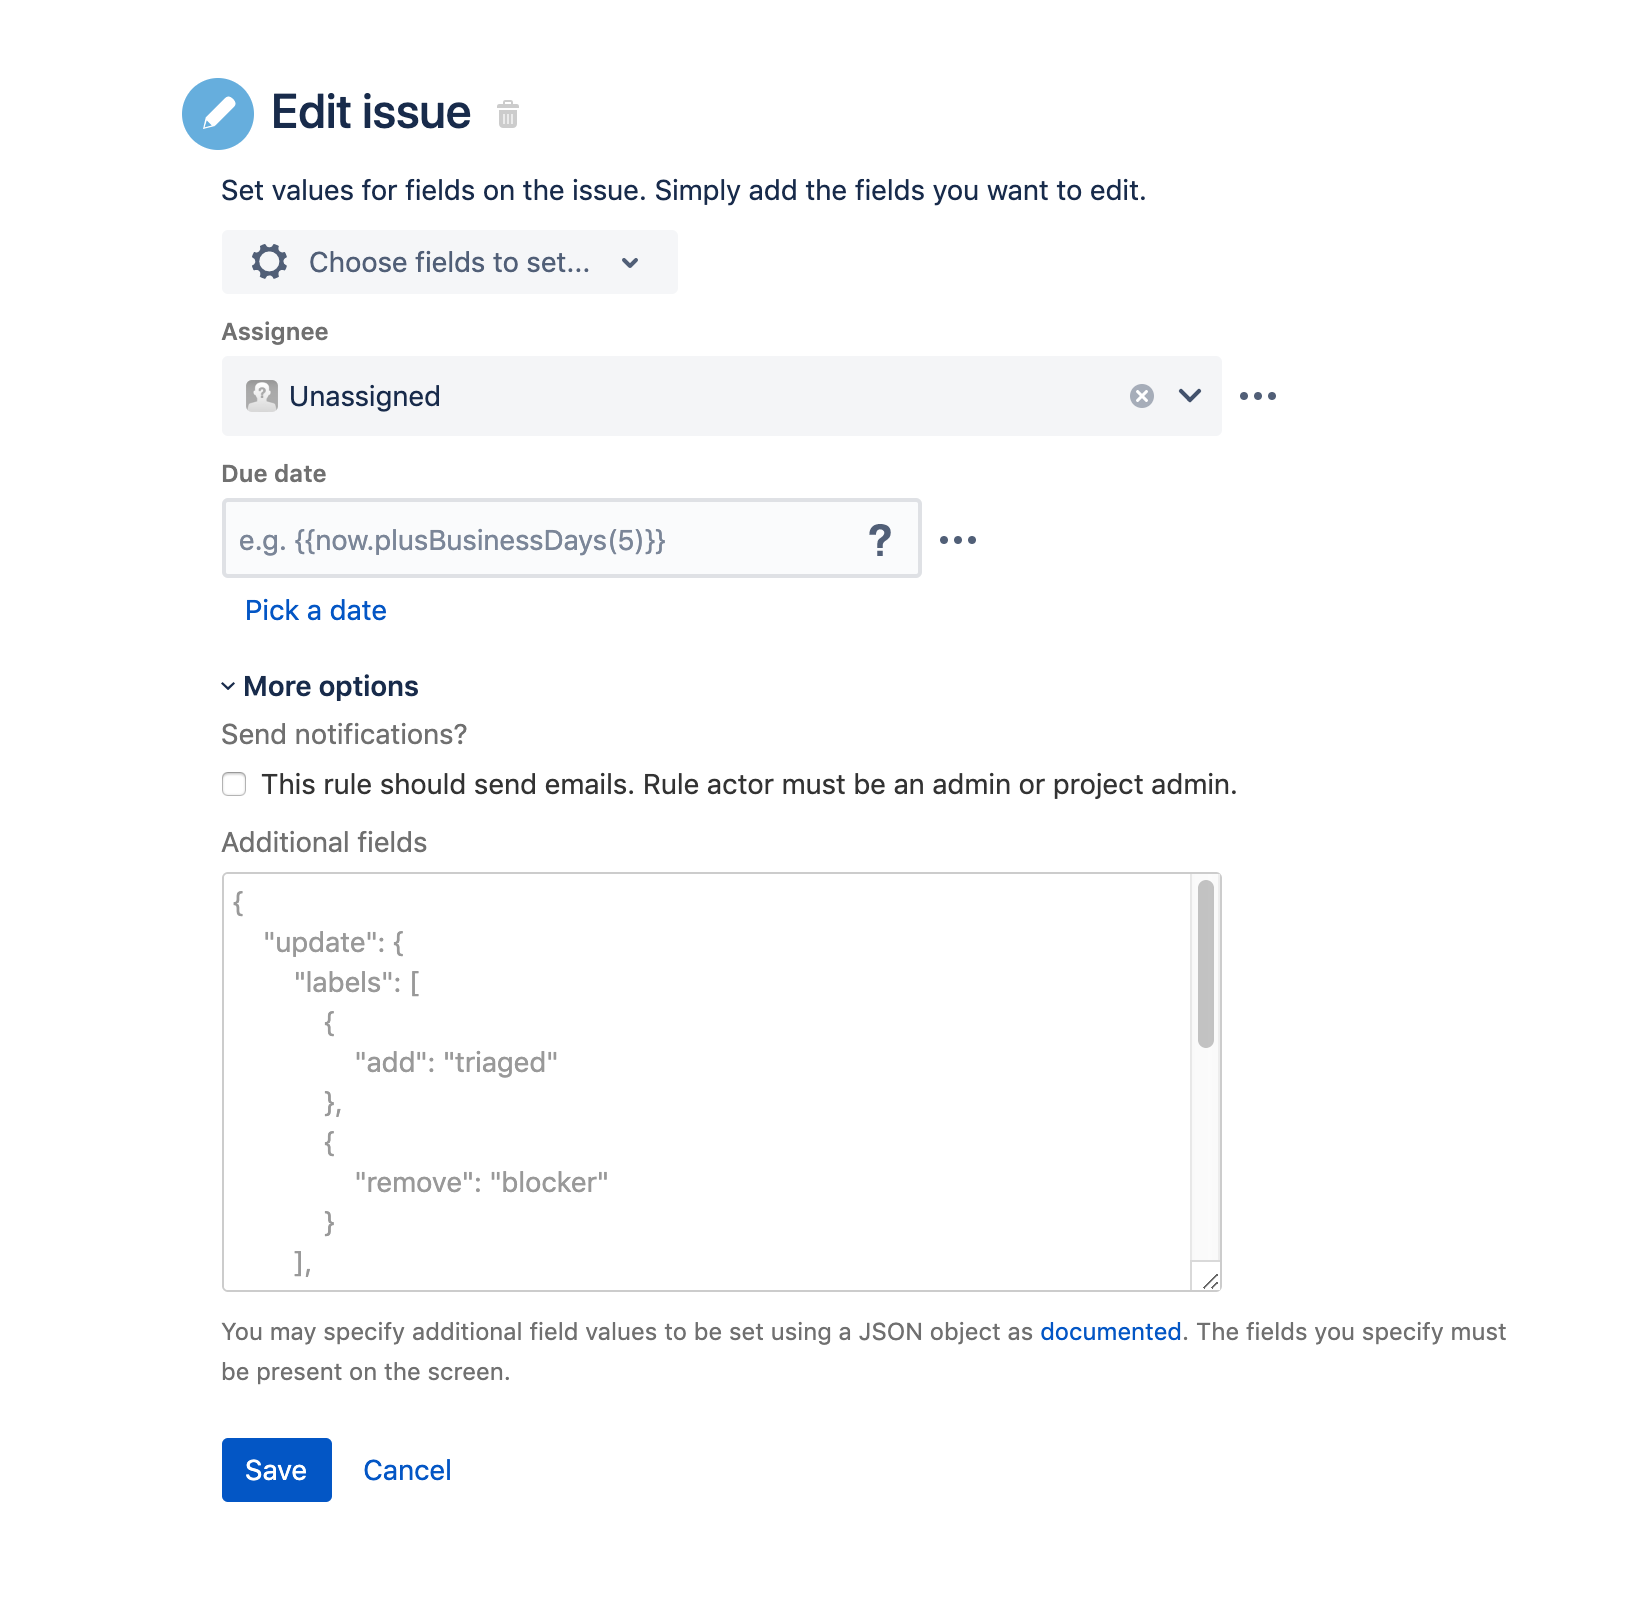Click the textarea resize handle corner
This screenshot has height=1620, width=1632.
click(x=1209, y=1280)
